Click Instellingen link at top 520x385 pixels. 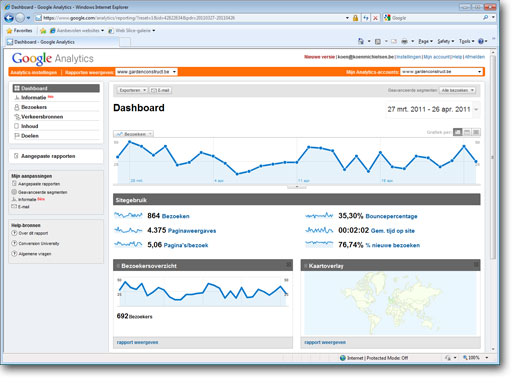pos(409,57)
